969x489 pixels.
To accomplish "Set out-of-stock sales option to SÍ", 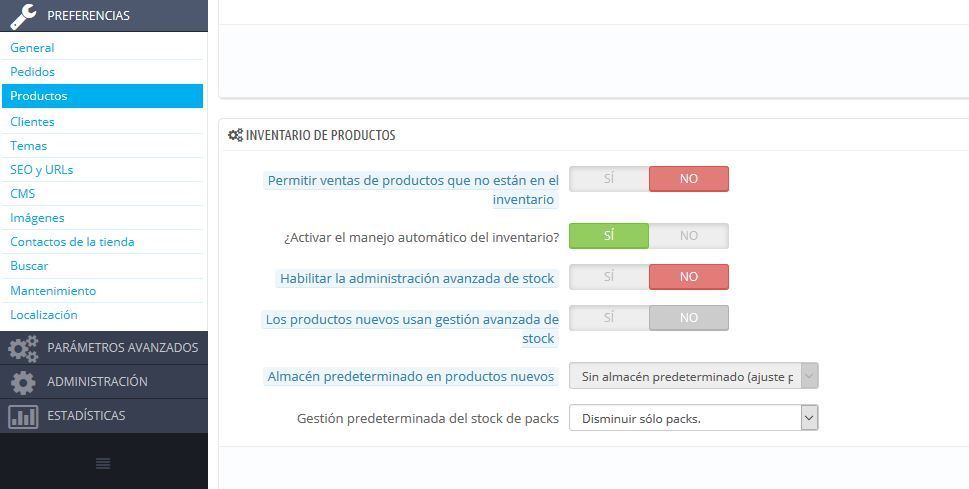I will tap(609, 179).
